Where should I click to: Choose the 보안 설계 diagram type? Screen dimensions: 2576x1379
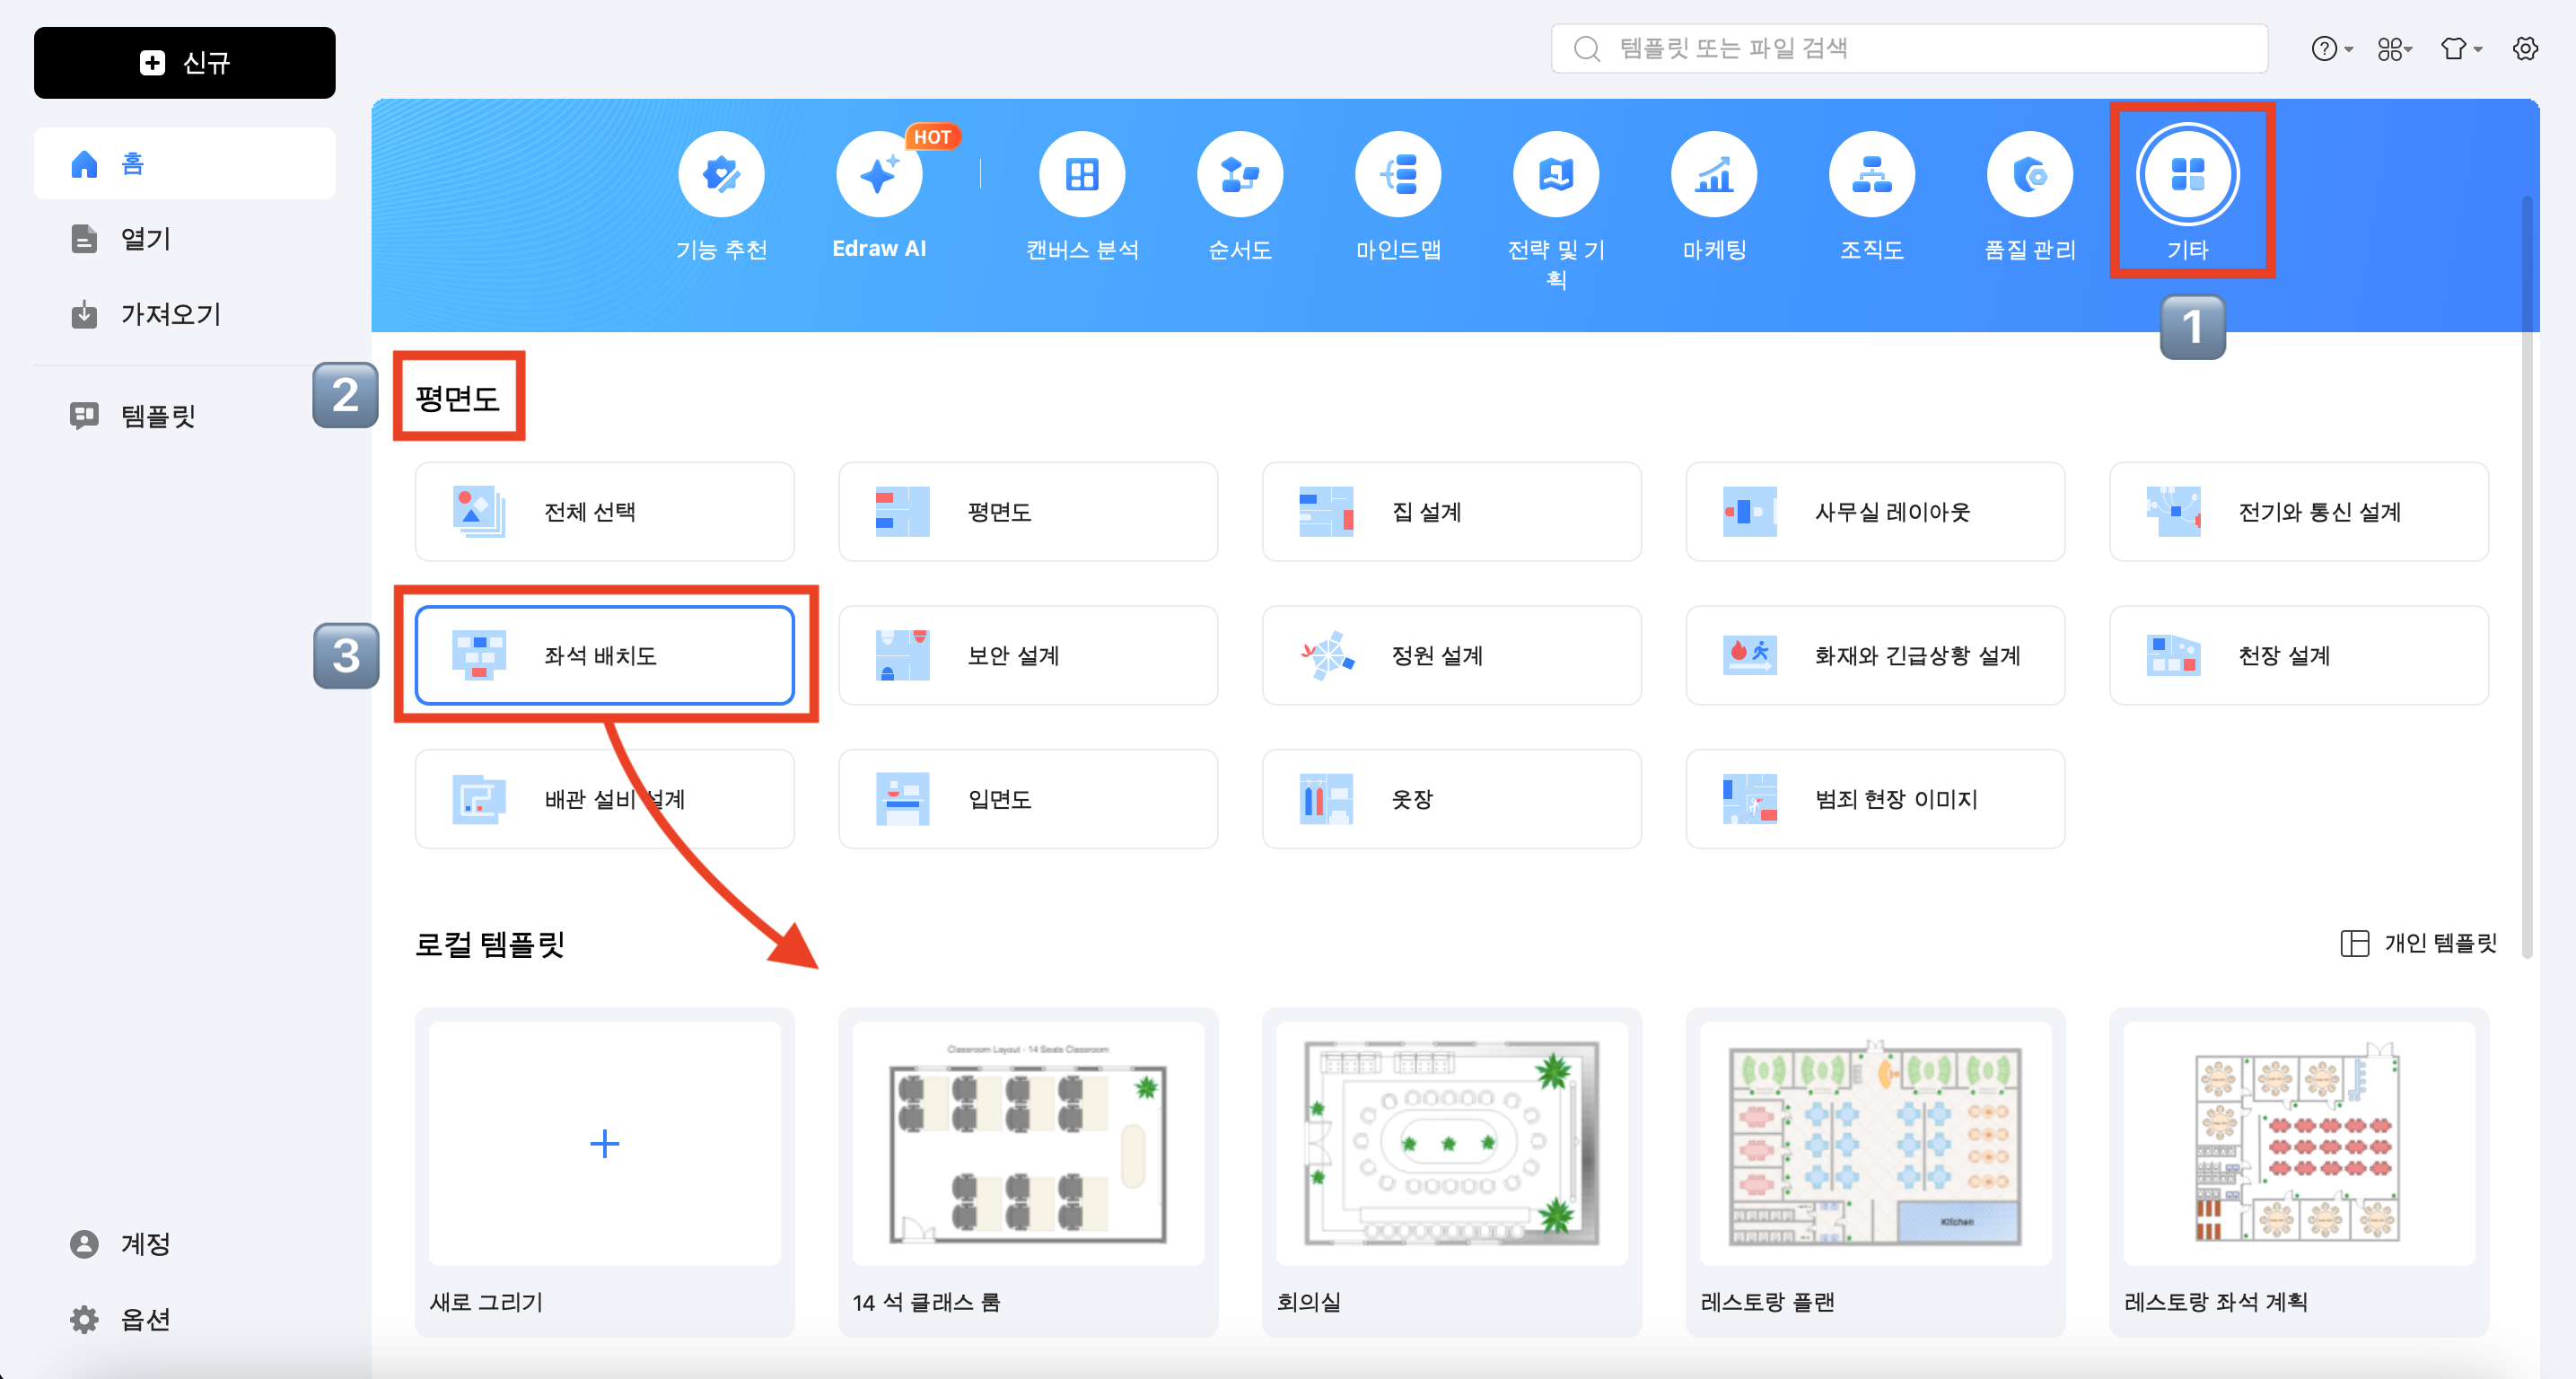click(1028, 656)
